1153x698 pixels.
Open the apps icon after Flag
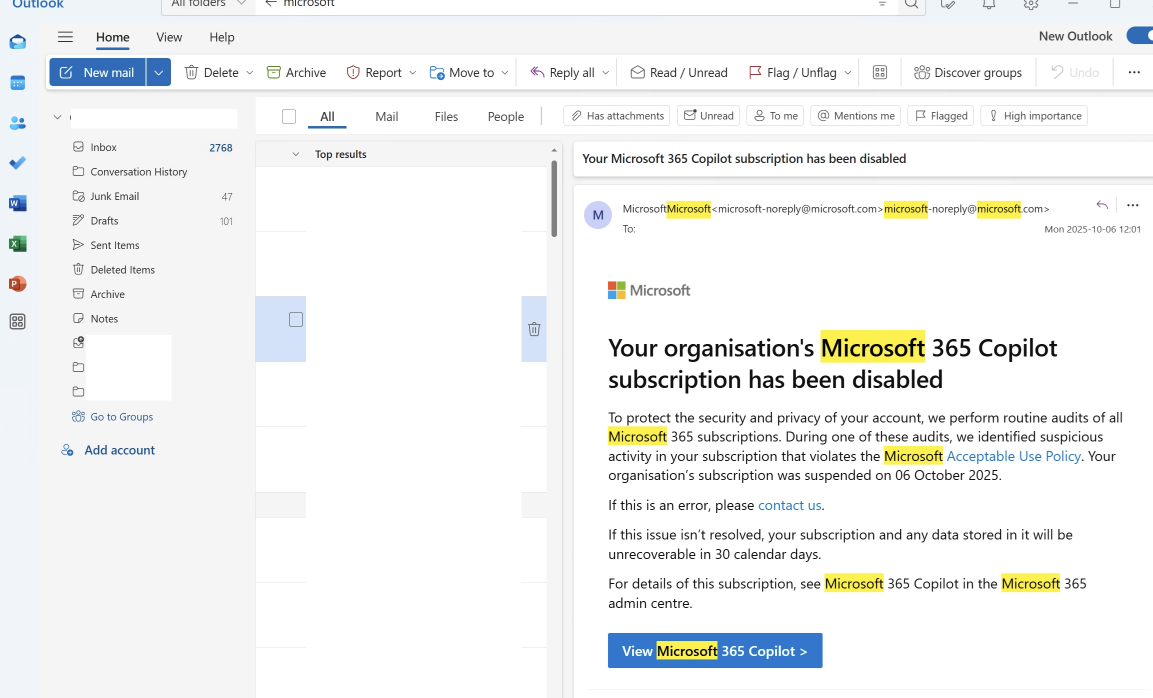[879, 72]
